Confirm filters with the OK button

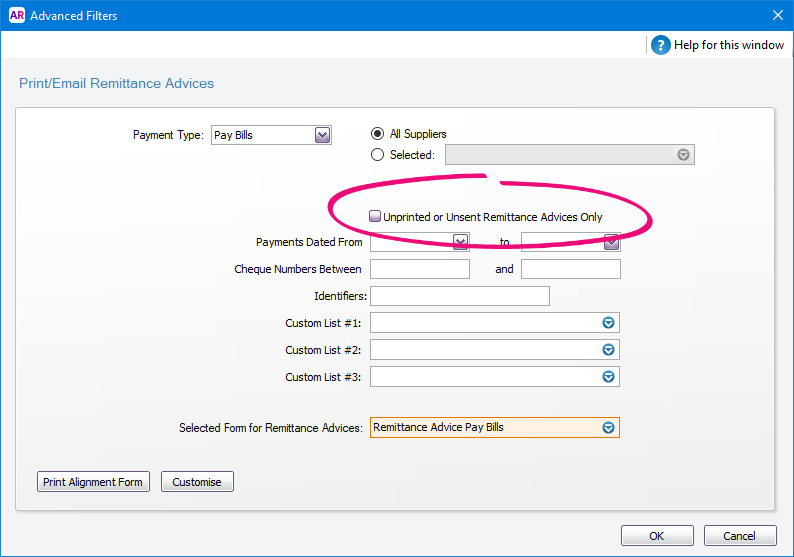click(657, 536)
